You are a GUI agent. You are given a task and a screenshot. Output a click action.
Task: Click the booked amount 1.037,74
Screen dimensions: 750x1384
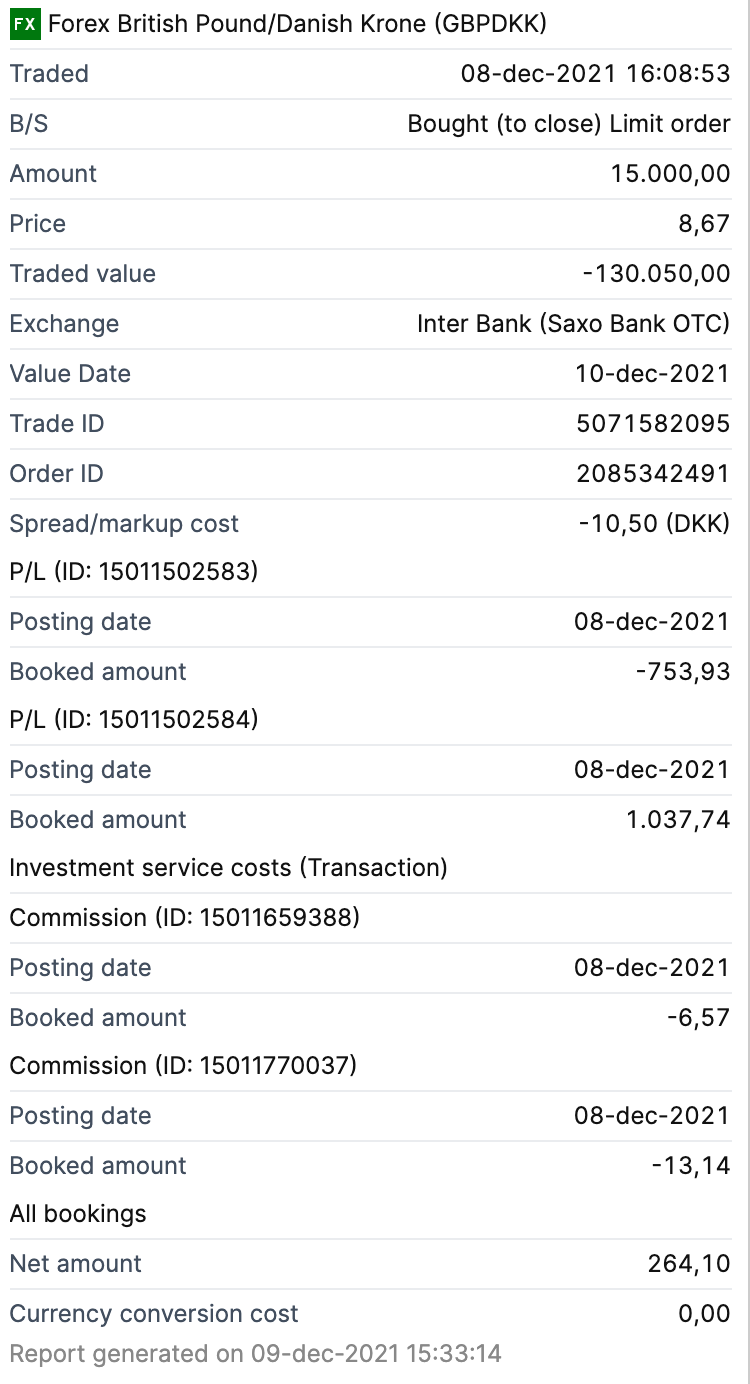tap(678, 820)
